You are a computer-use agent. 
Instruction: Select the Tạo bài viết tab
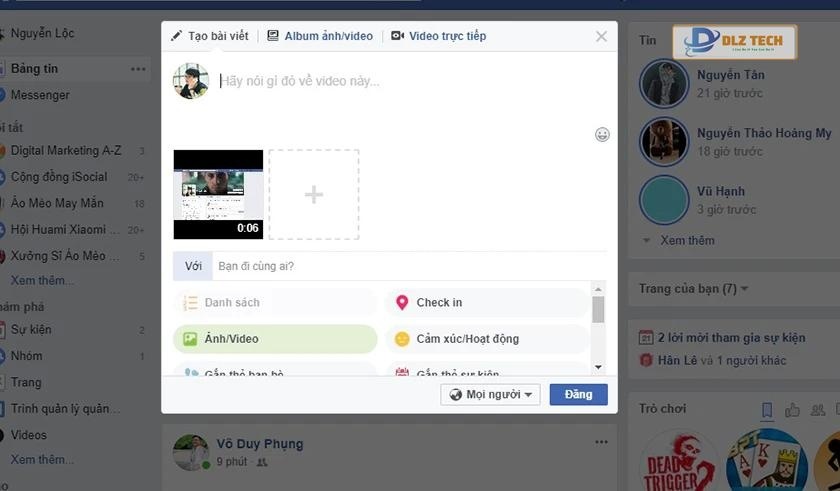(x=214, y=36)
